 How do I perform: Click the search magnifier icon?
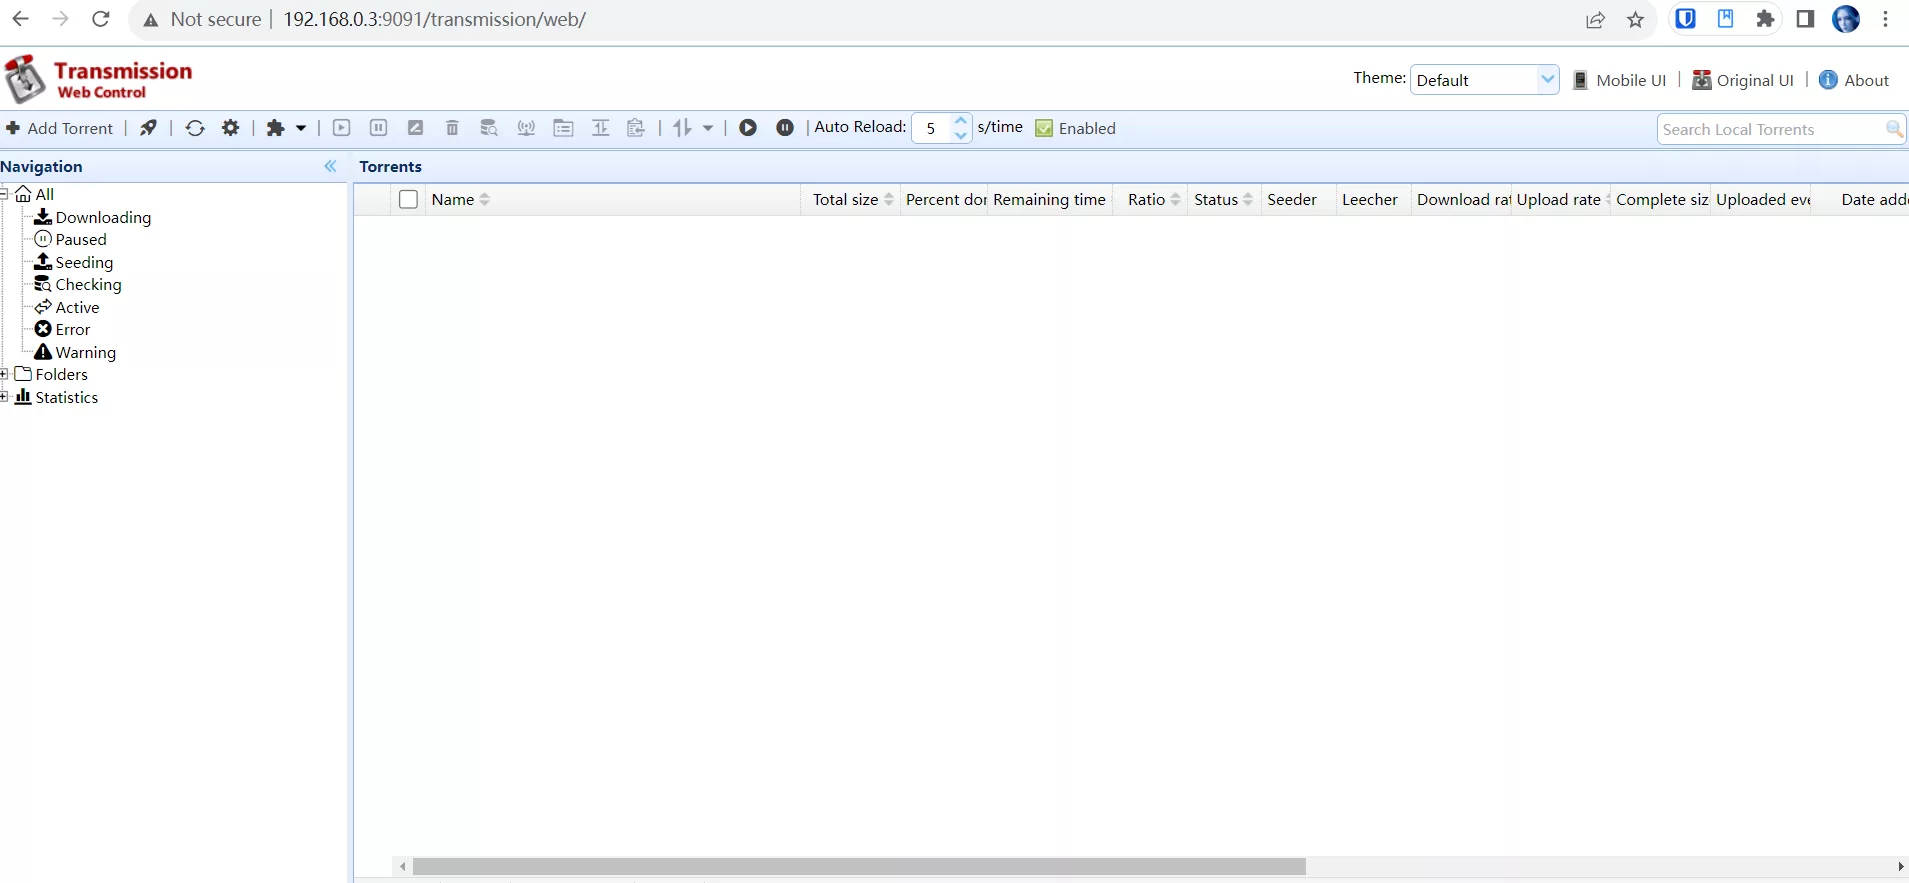[1894, 129]
